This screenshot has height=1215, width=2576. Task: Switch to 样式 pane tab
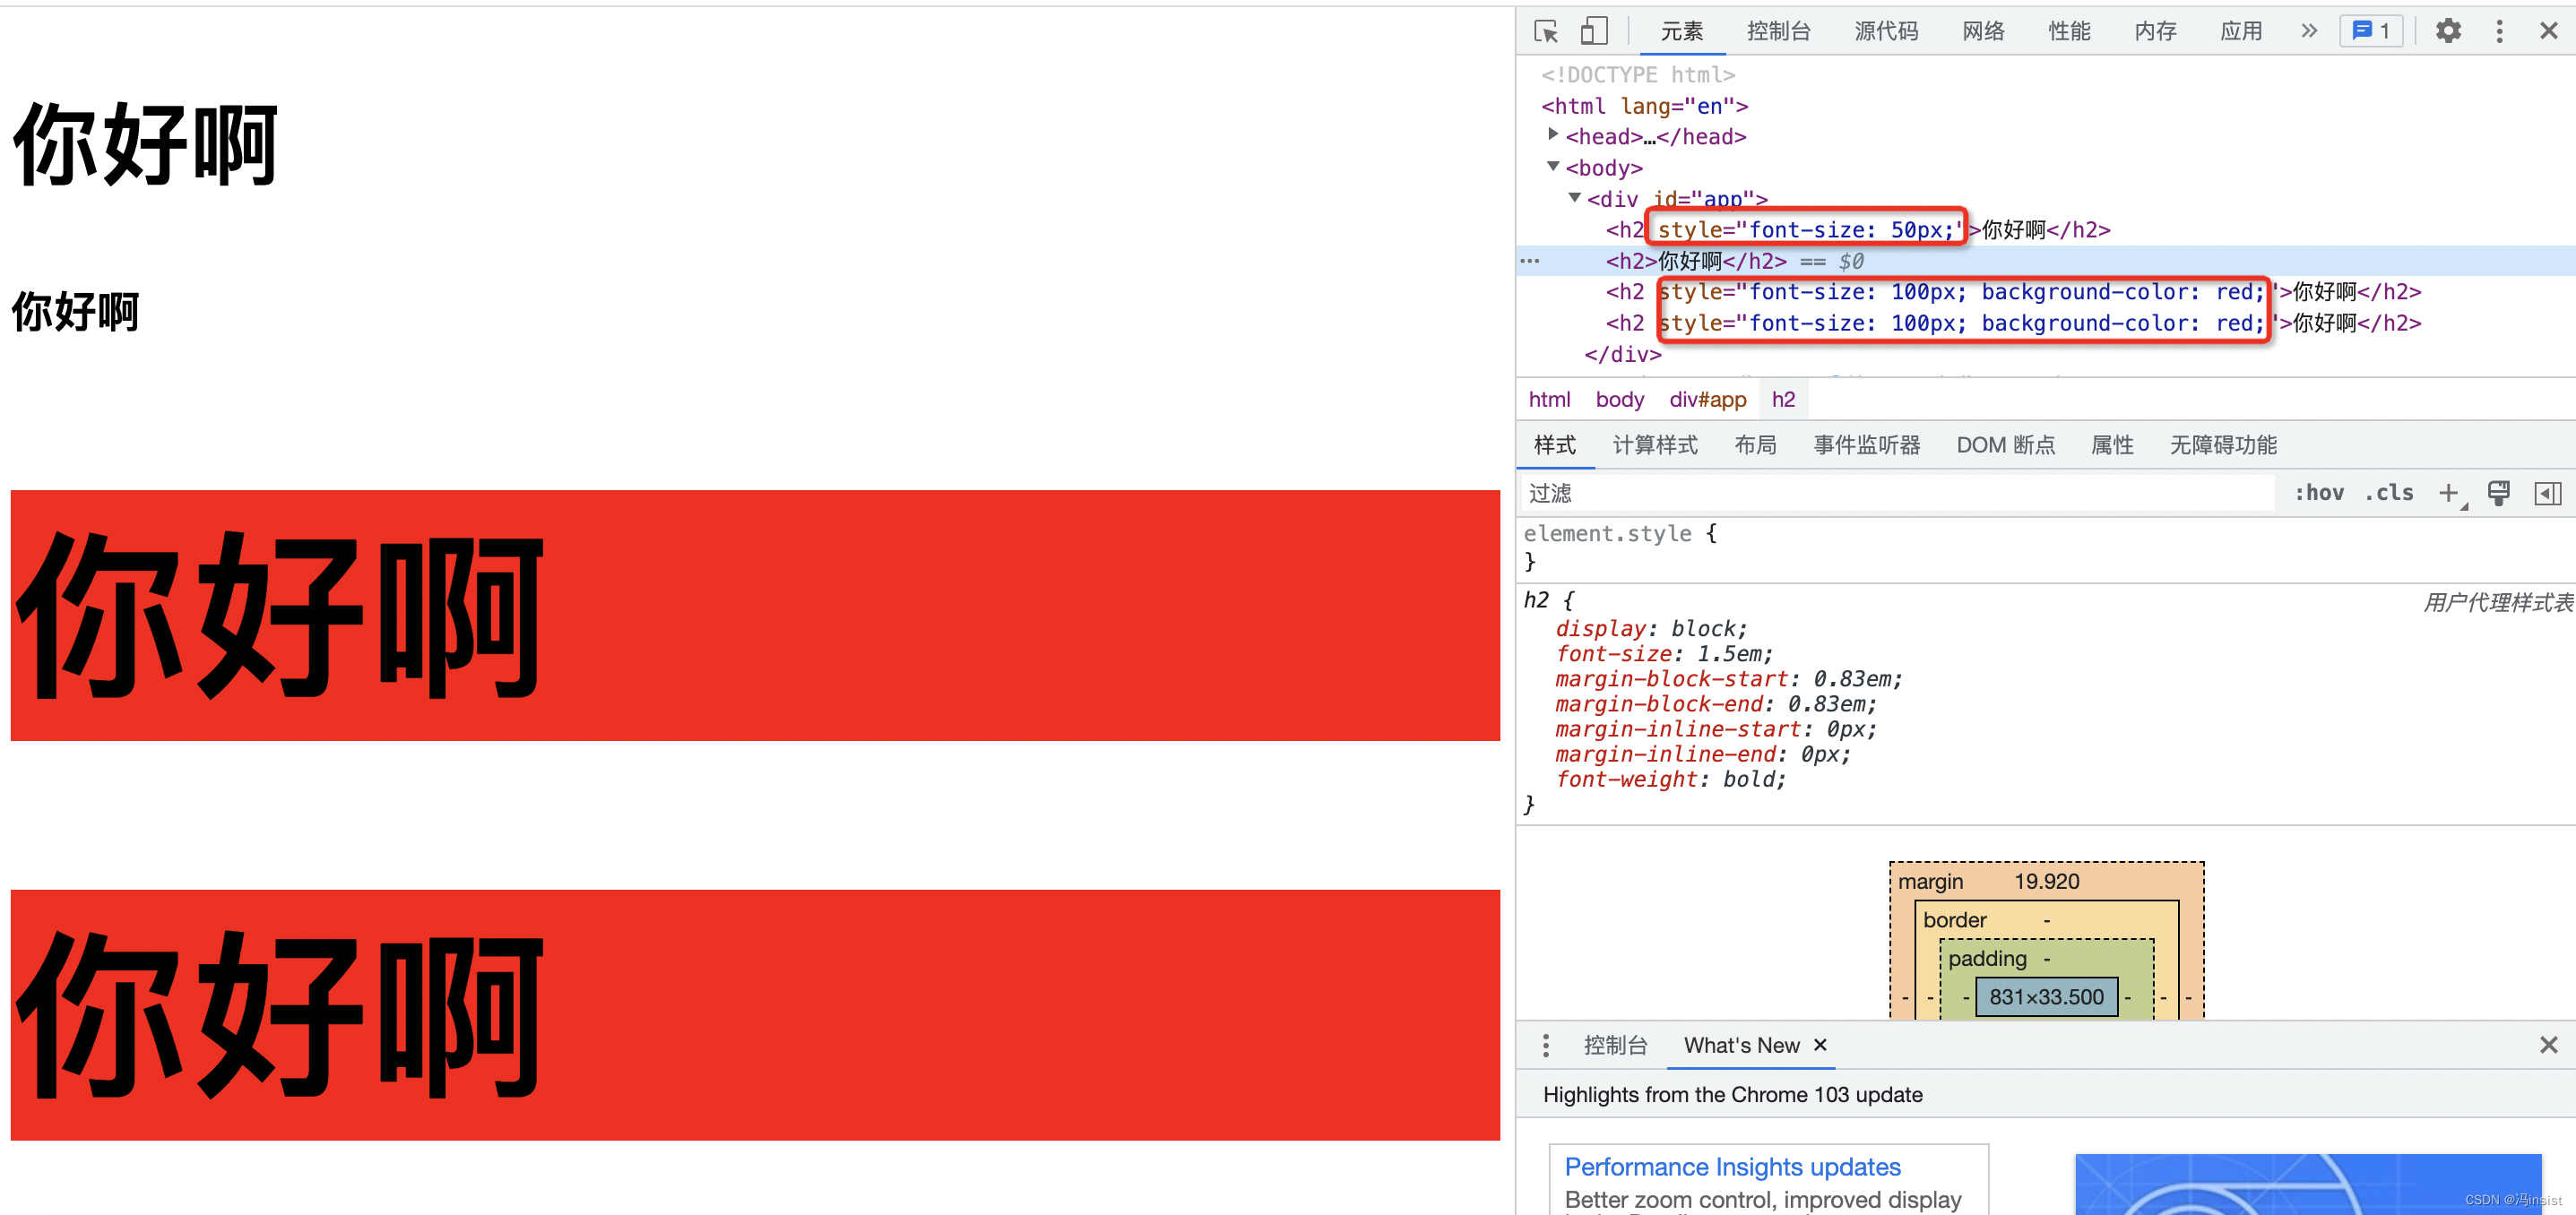[1554, 445]
